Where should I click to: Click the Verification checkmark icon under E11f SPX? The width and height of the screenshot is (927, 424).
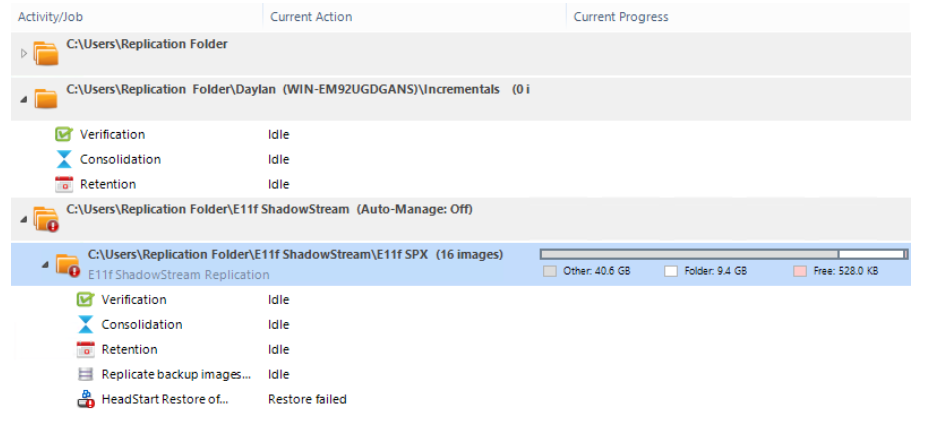(85, 300)
